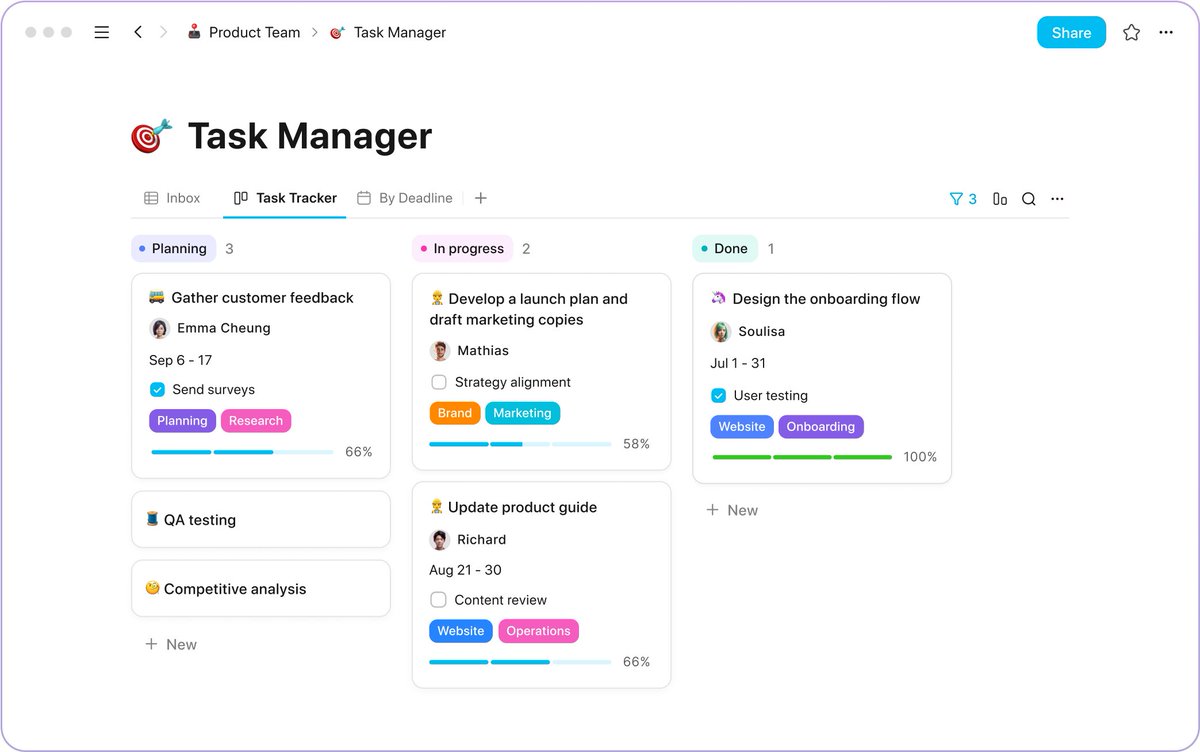The image size is (1200, 752).
Task: Click the In progress column header label
Action: coord(461,248)
